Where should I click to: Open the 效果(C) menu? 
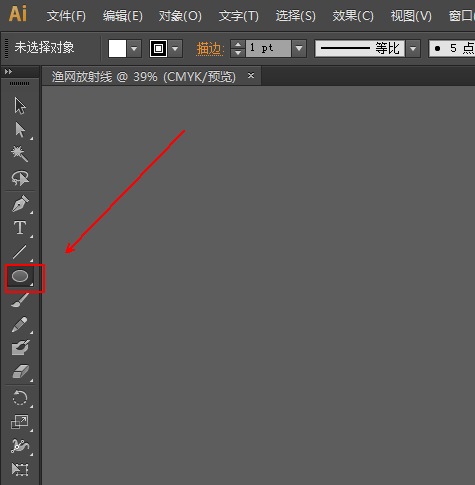coord(353,16)
